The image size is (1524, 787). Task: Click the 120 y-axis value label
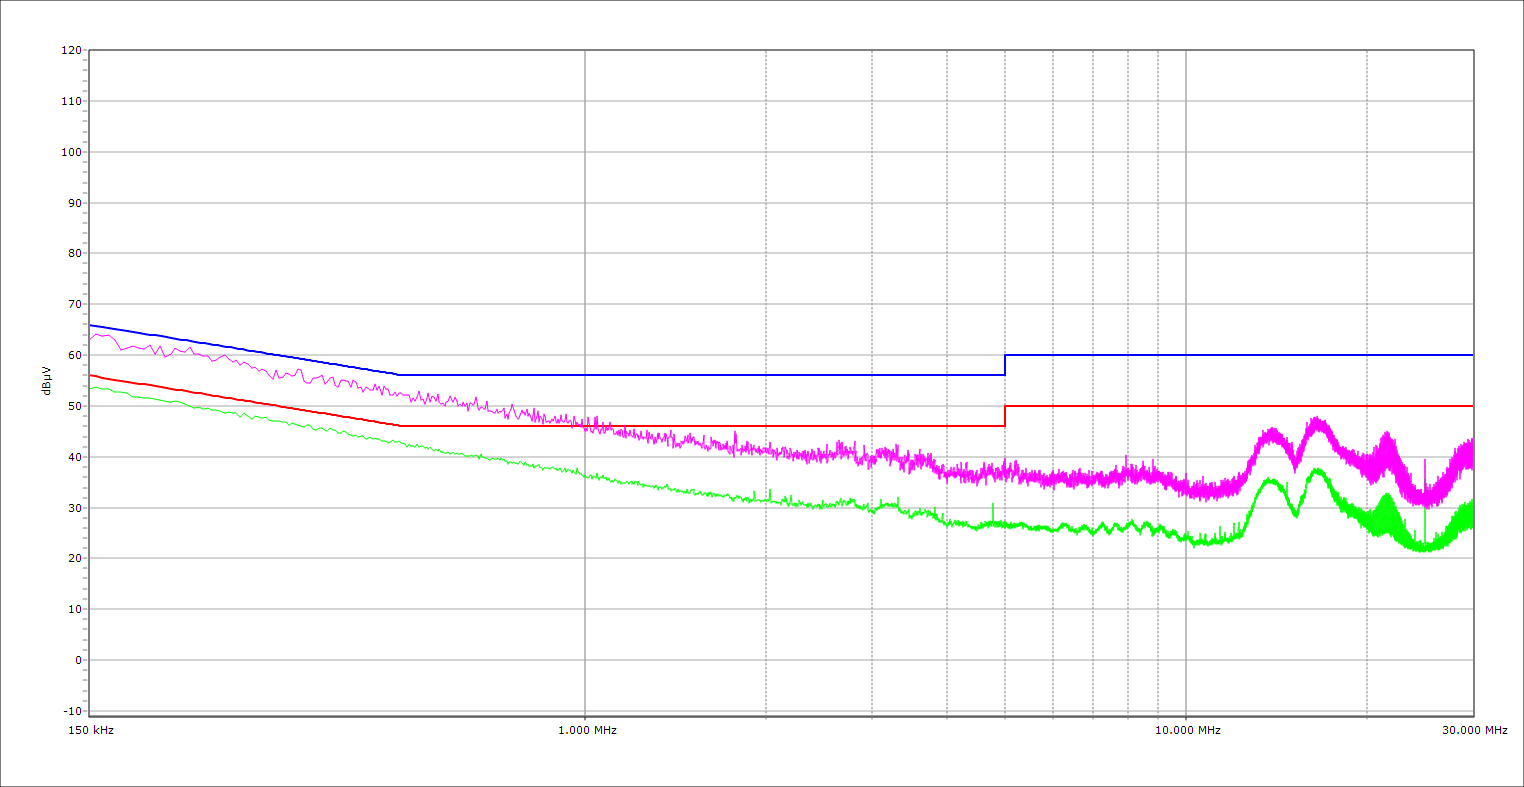click(71, 51)
